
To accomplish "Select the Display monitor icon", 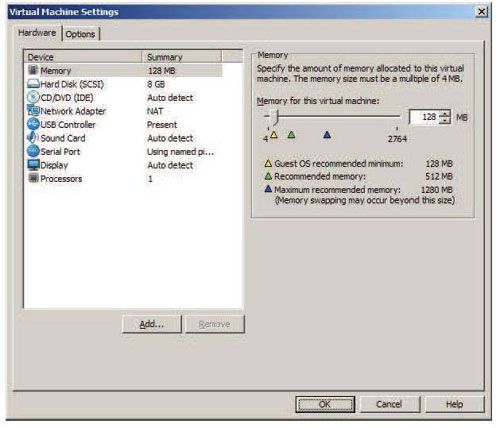I will click(x=33, y=165).
